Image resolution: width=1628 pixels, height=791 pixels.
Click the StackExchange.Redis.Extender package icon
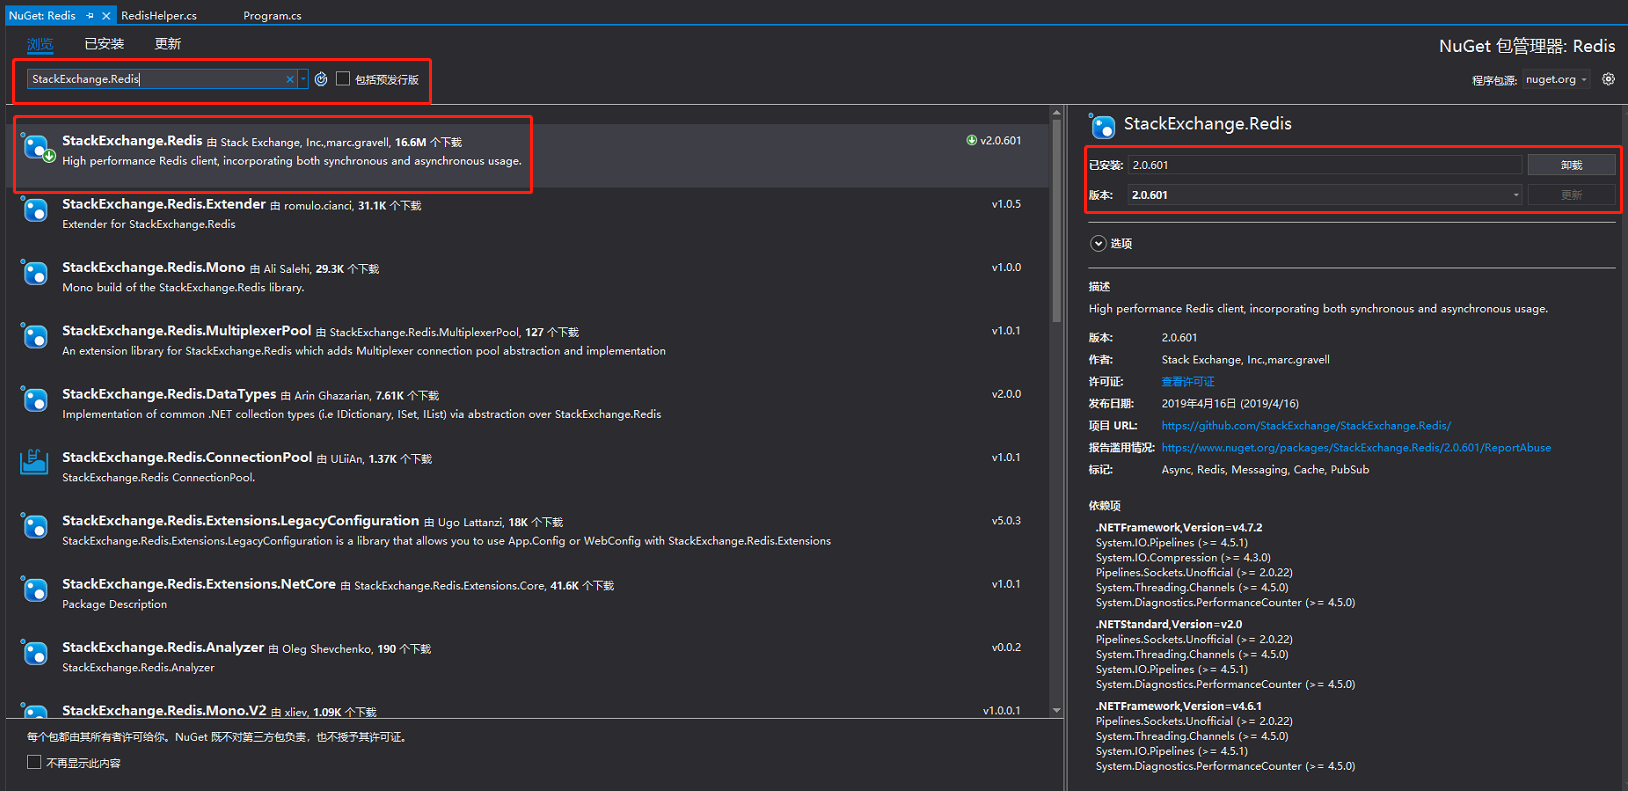pyautogui.click(x=36, y=211)
